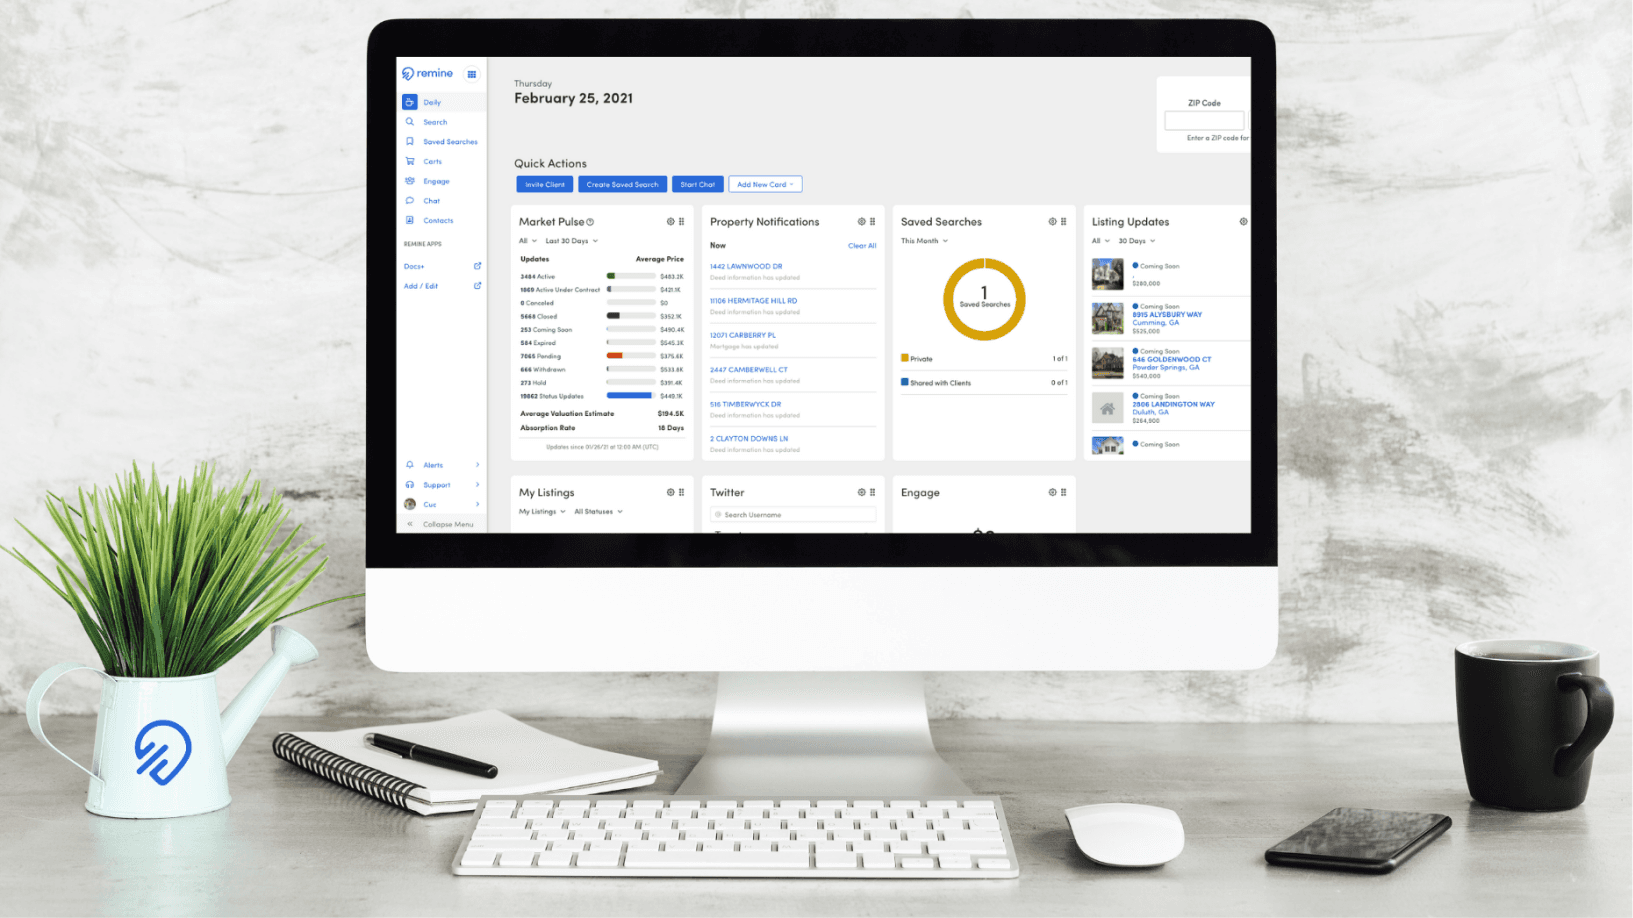Click the My Listings card drag handle icon

coord(682,492)
